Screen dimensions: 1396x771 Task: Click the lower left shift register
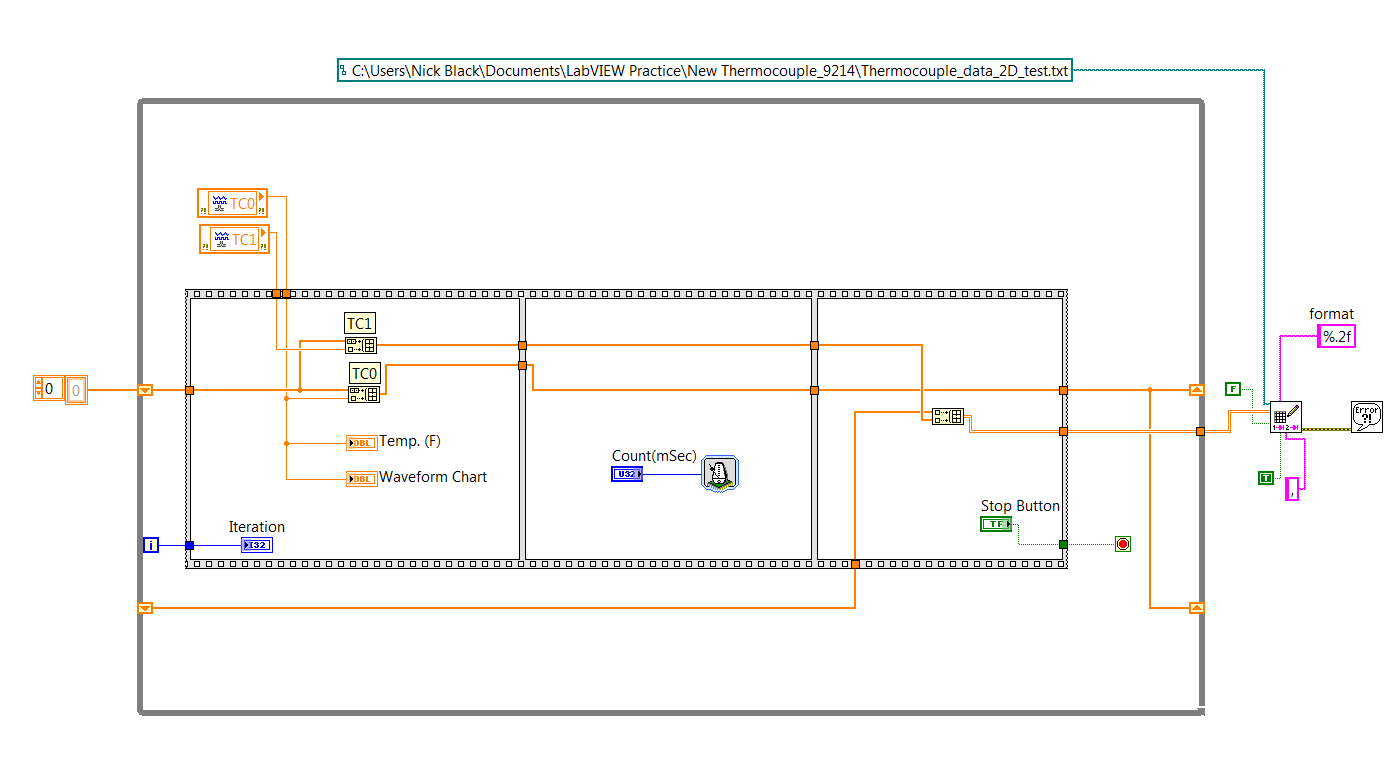145,607
